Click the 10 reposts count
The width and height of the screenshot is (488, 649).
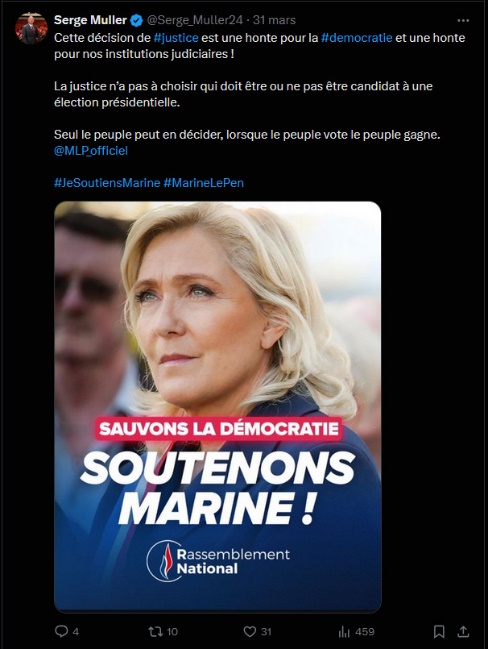pos(172,632)
